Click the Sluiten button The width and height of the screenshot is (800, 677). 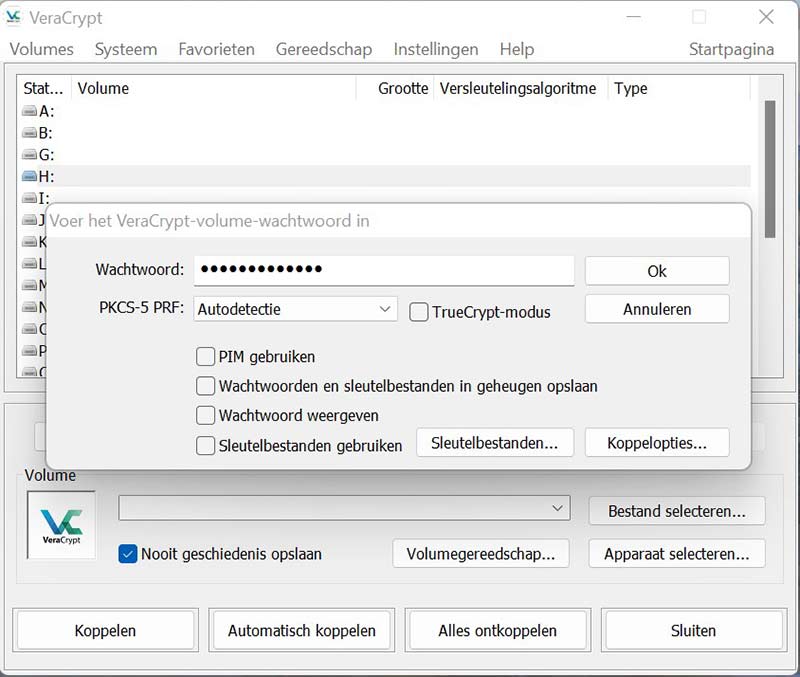pyautogui.click(x=693, y=630)
